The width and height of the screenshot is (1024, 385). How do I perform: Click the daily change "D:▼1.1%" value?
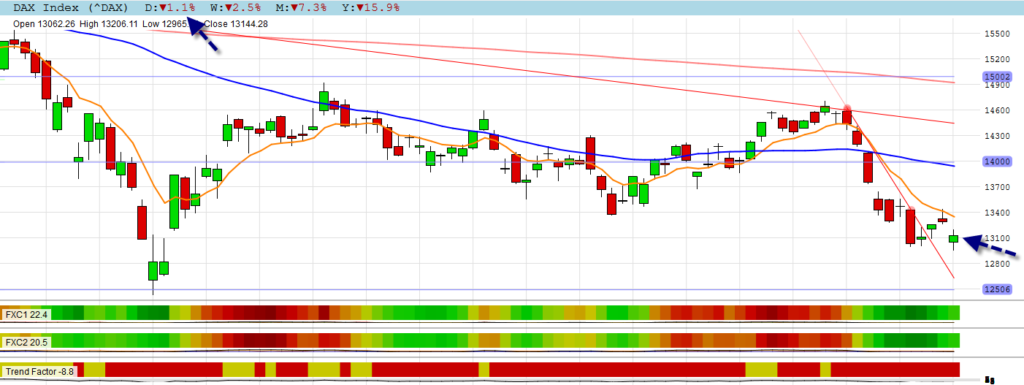coord(169,8)
